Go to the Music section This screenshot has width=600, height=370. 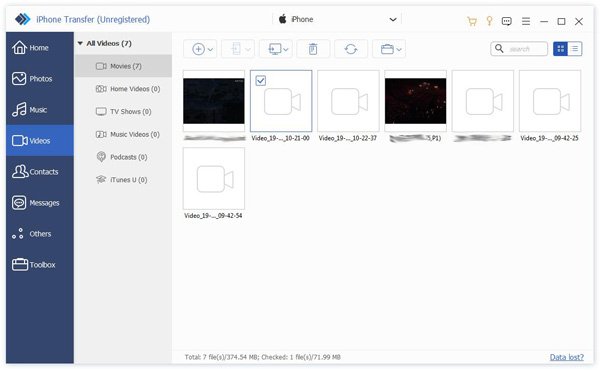(39, 109)
